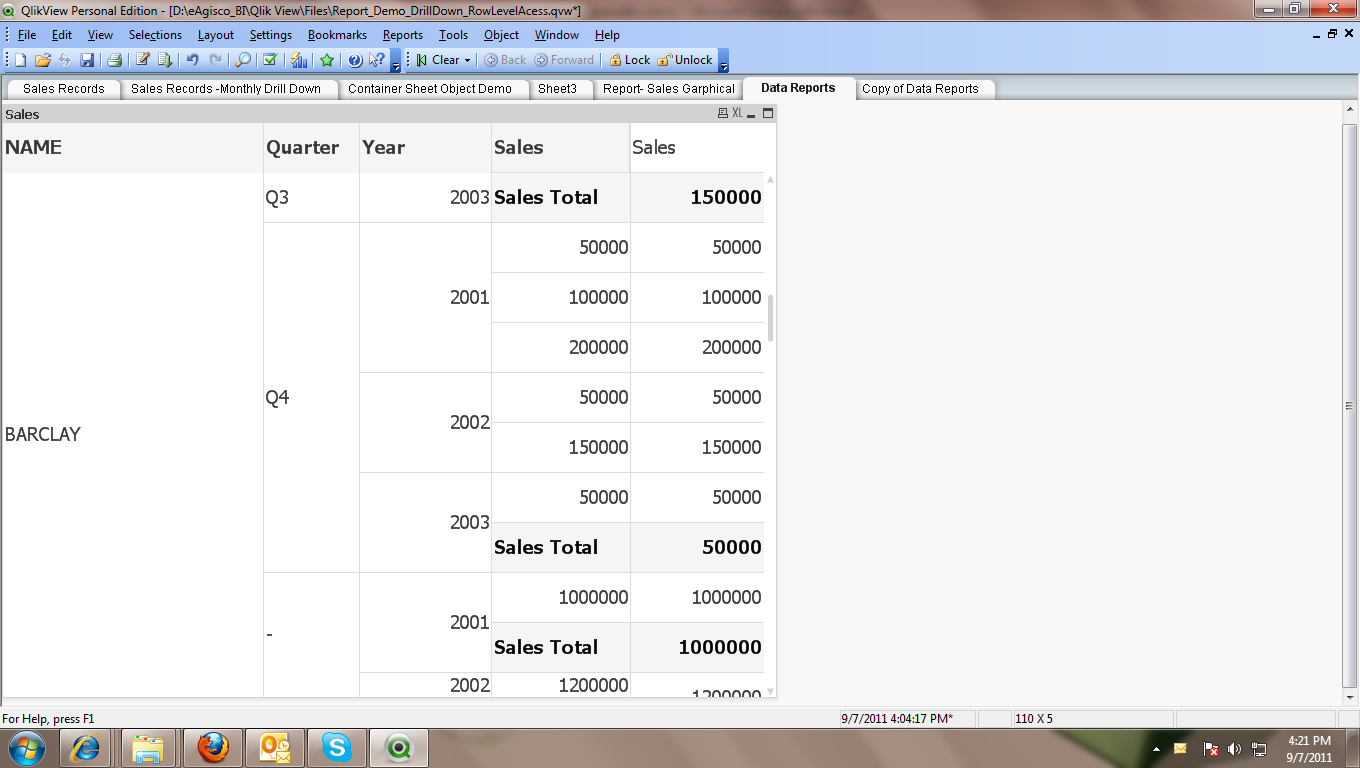Open Search with the magnifying glass icon
The image size is (1360, 768).
pos(243,60)
